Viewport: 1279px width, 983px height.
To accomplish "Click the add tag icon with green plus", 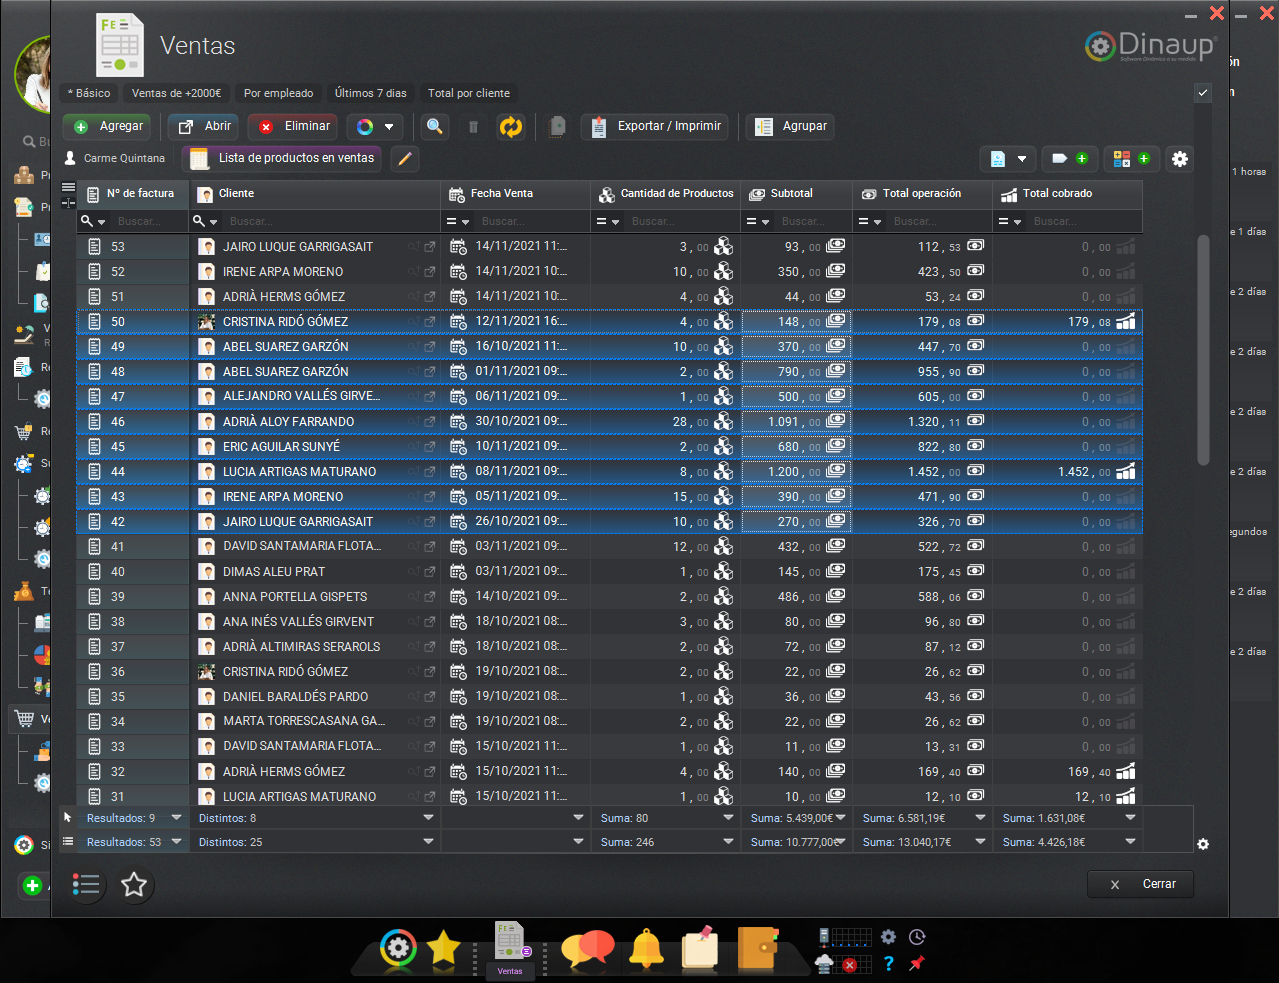I will pyautogui.click(x=1070, y=158).
